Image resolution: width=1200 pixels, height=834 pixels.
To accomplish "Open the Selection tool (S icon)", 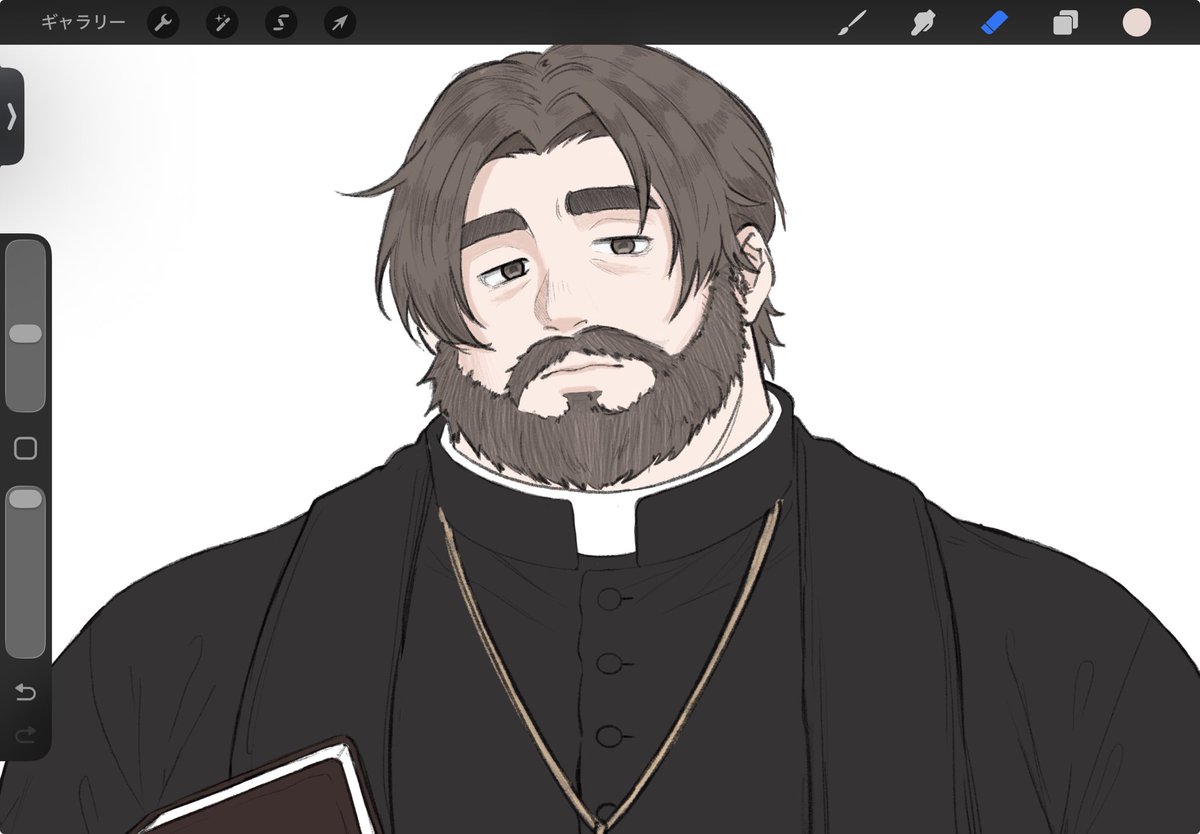I will pos(281,22).
